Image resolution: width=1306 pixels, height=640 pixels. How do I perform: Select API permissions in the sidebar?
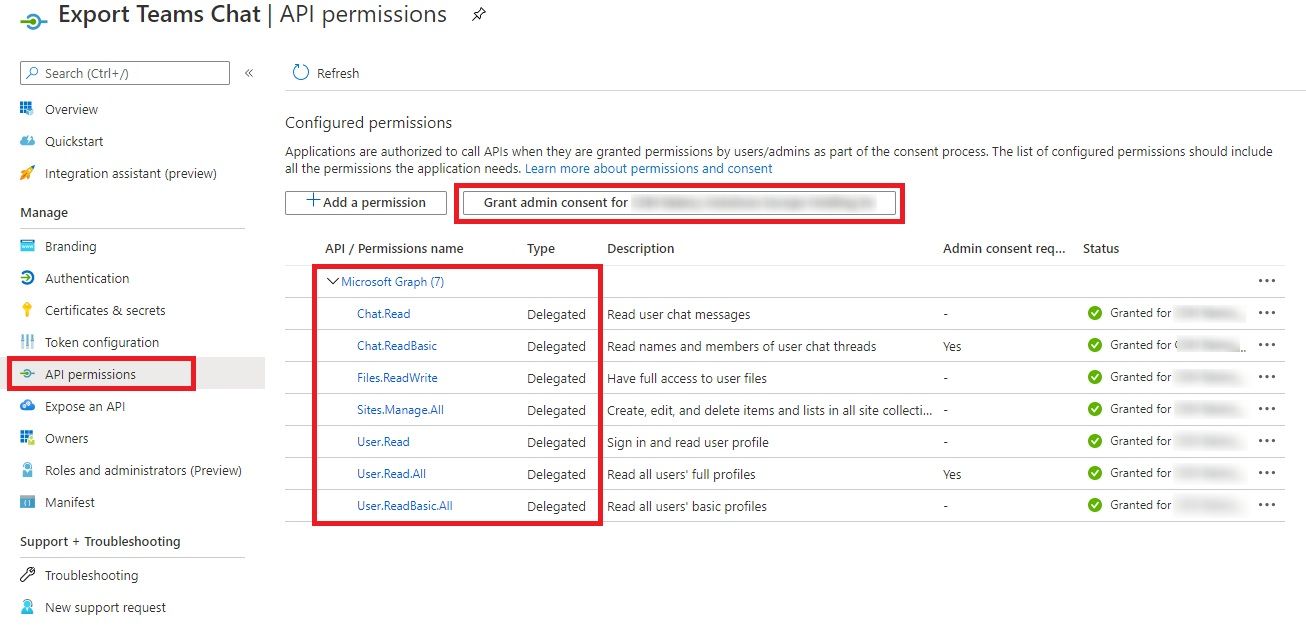point(90,374)
